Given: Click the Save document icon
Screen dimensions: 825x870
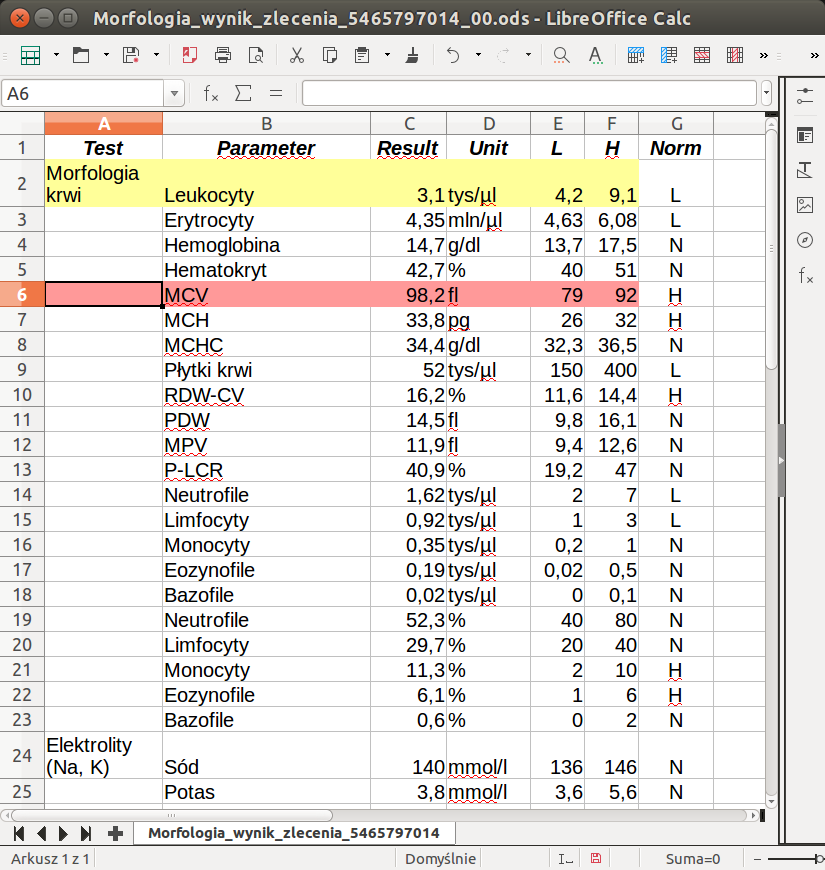Looking at the screenshot, I should point(131,55).
